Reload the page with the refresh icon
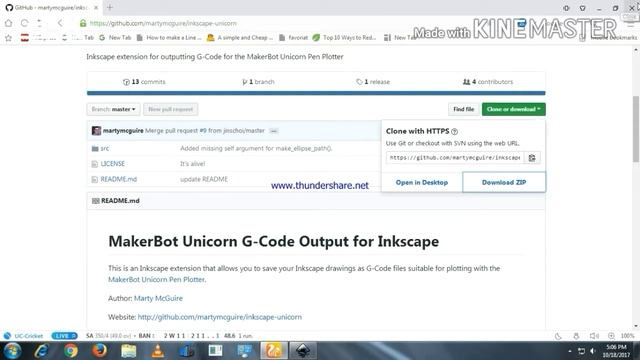The width and height of the screenshot is (640, 360). point(24,23)
